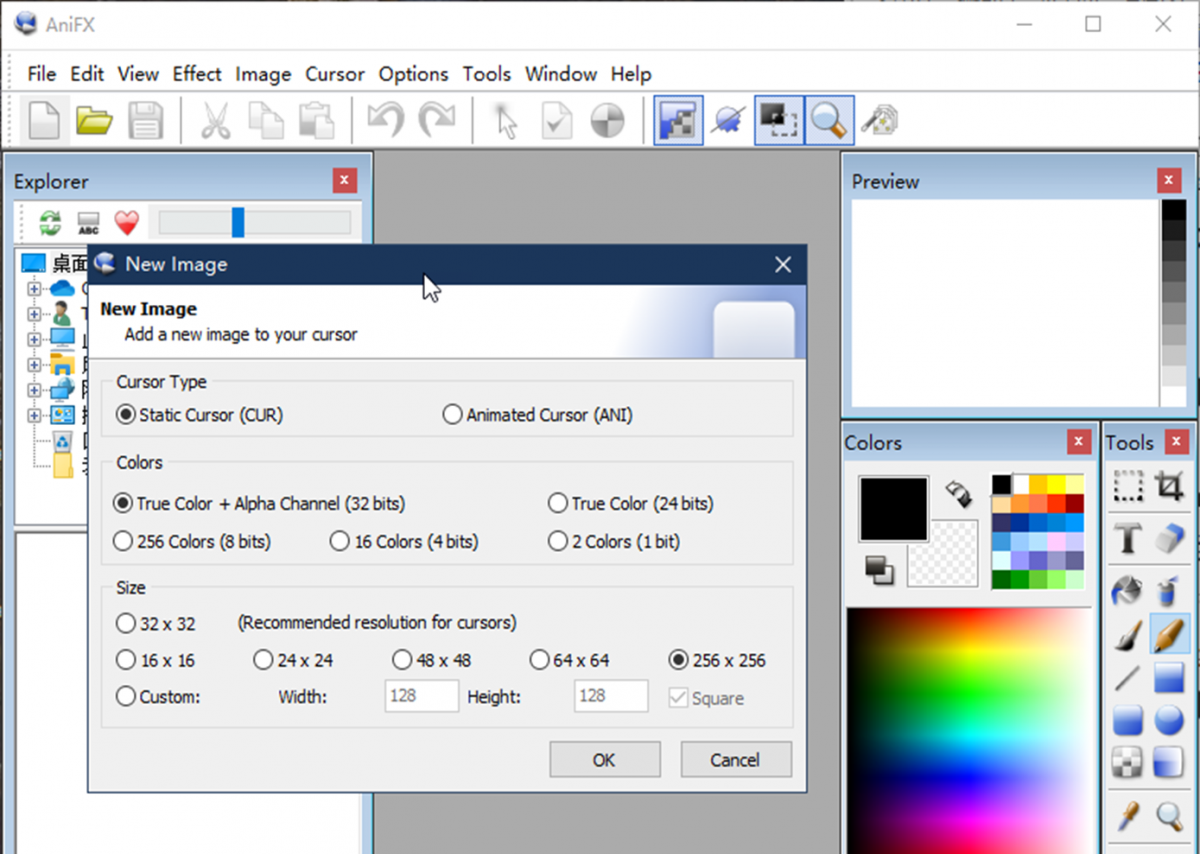Click the Open folder toolbar icon
The image size is (1200, 854).
coord(95,121)
